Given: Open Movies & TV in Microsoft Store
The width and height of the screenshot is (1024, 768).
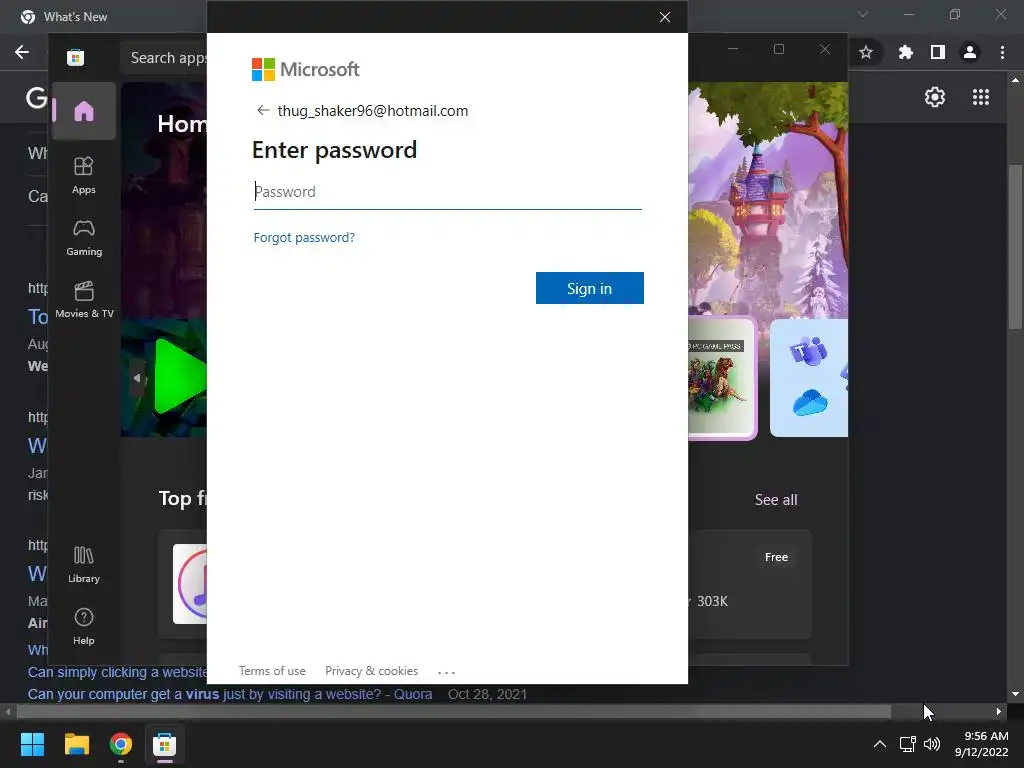Looking at the screenshot, I should pos(84,300).
